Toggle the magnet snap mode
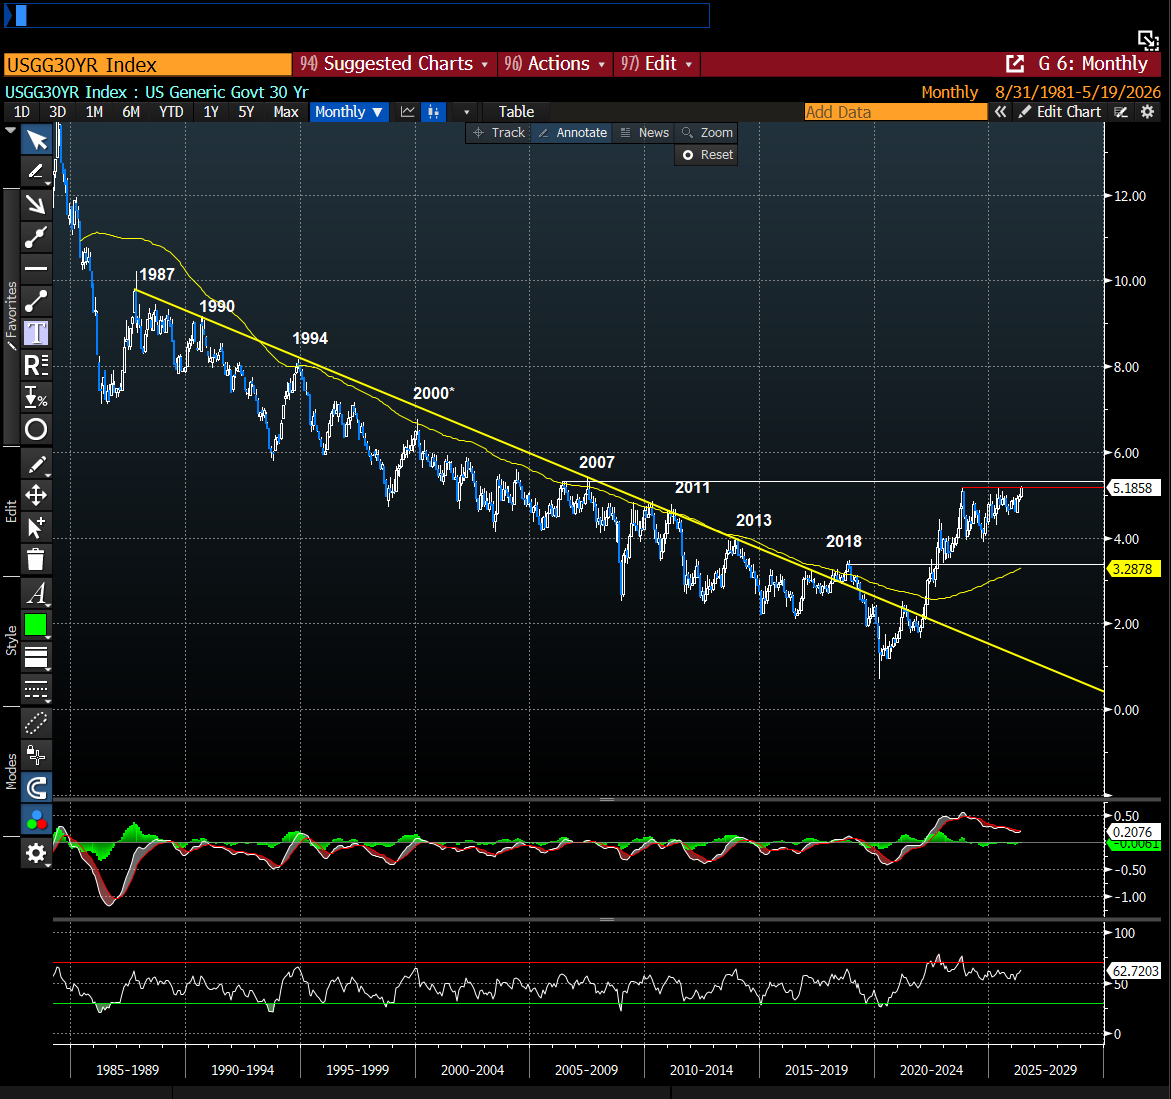This screenshot has width=1171, height=1099. pos(36,788)
